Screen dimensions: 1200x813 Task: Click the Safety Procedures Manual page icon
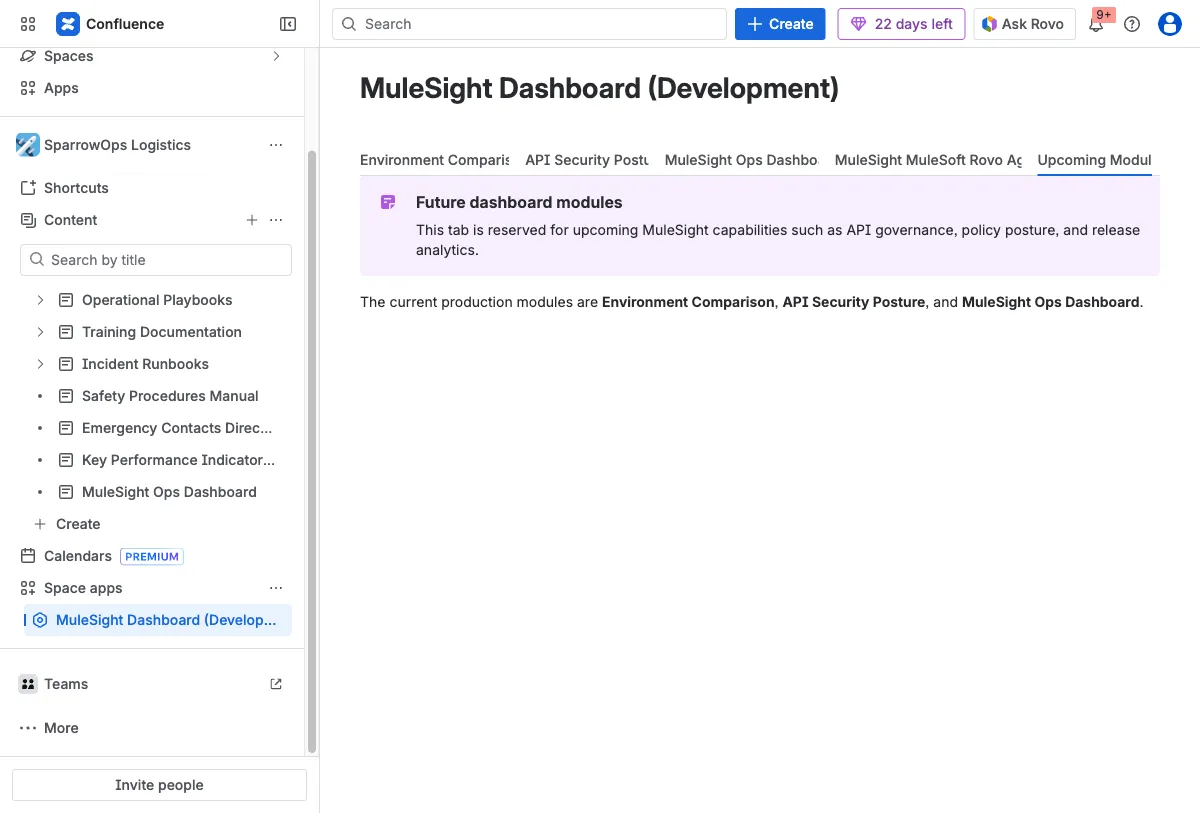click(66, 396)
